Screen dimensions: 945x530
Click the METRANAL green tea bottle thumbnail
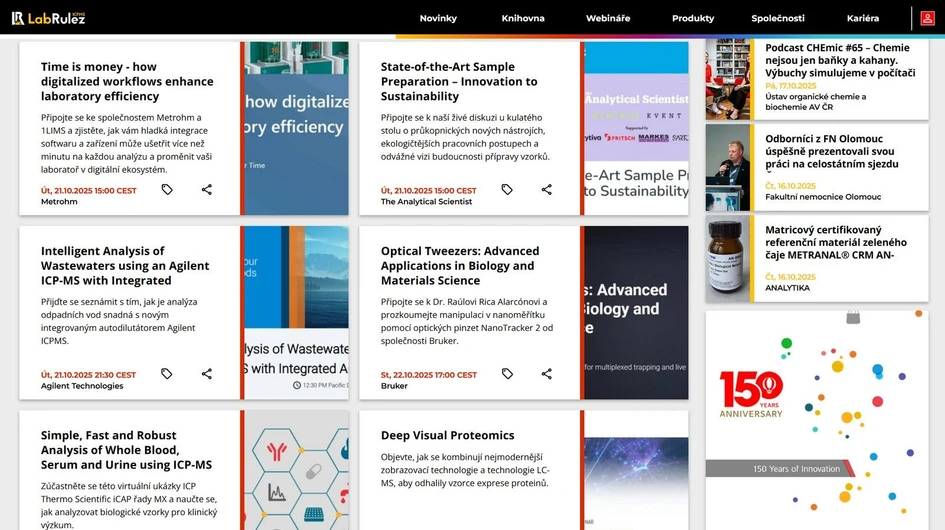(x=729, y=258)
